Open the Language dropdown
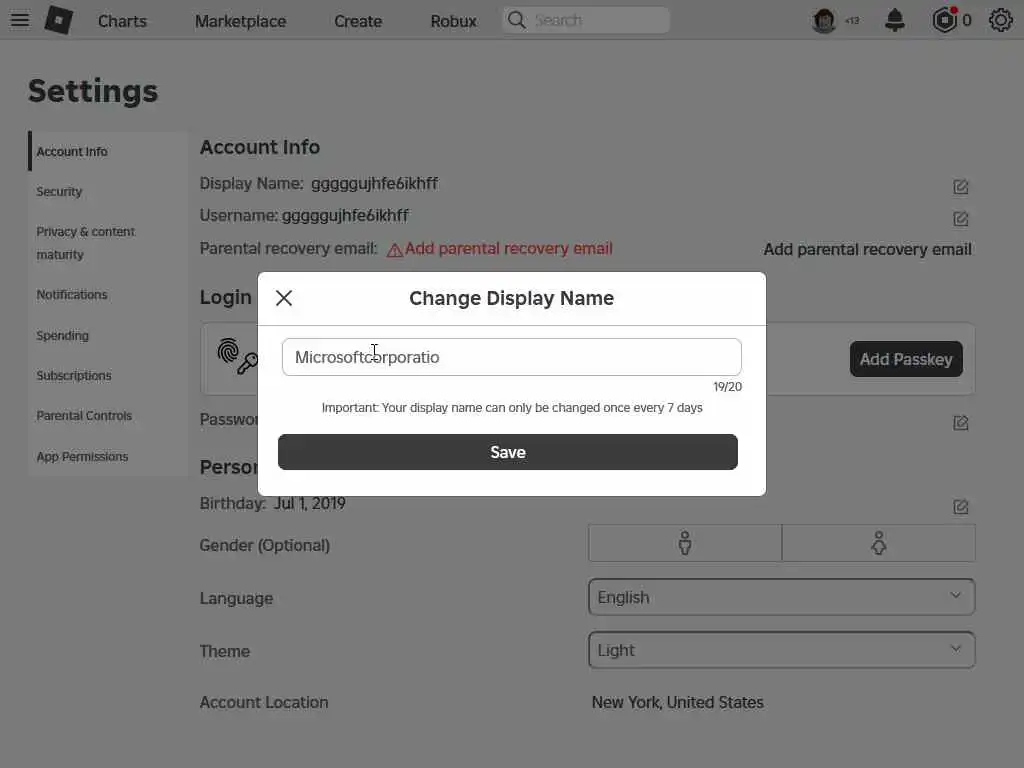 point(781,597)
